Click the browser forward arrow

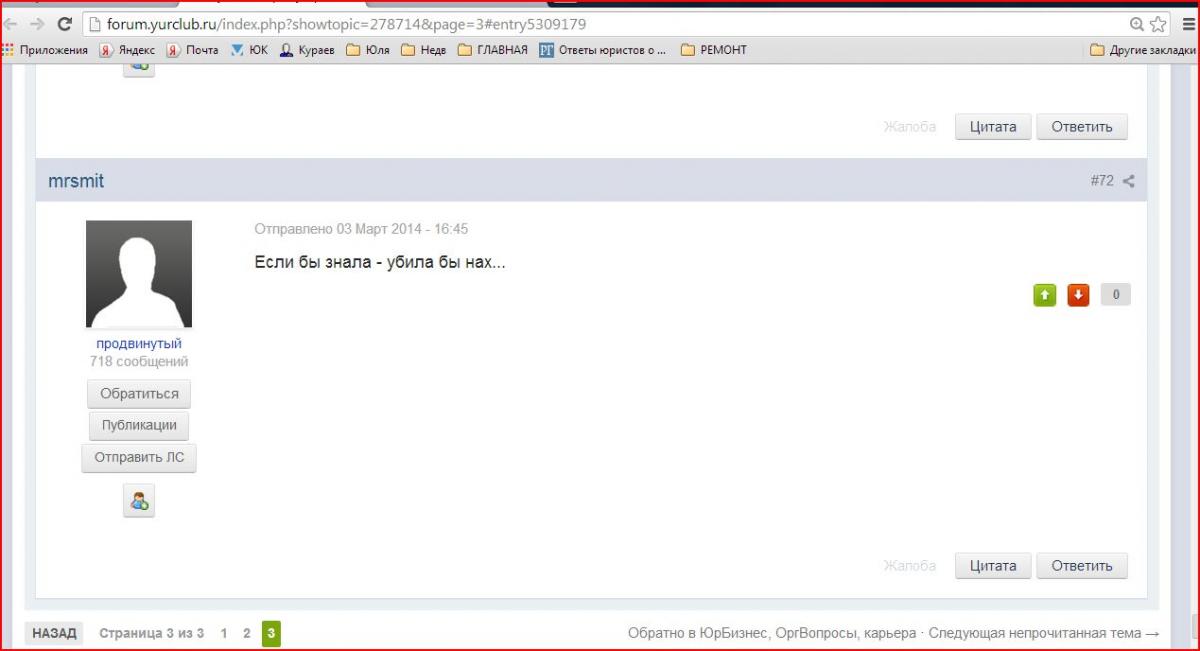37,24
